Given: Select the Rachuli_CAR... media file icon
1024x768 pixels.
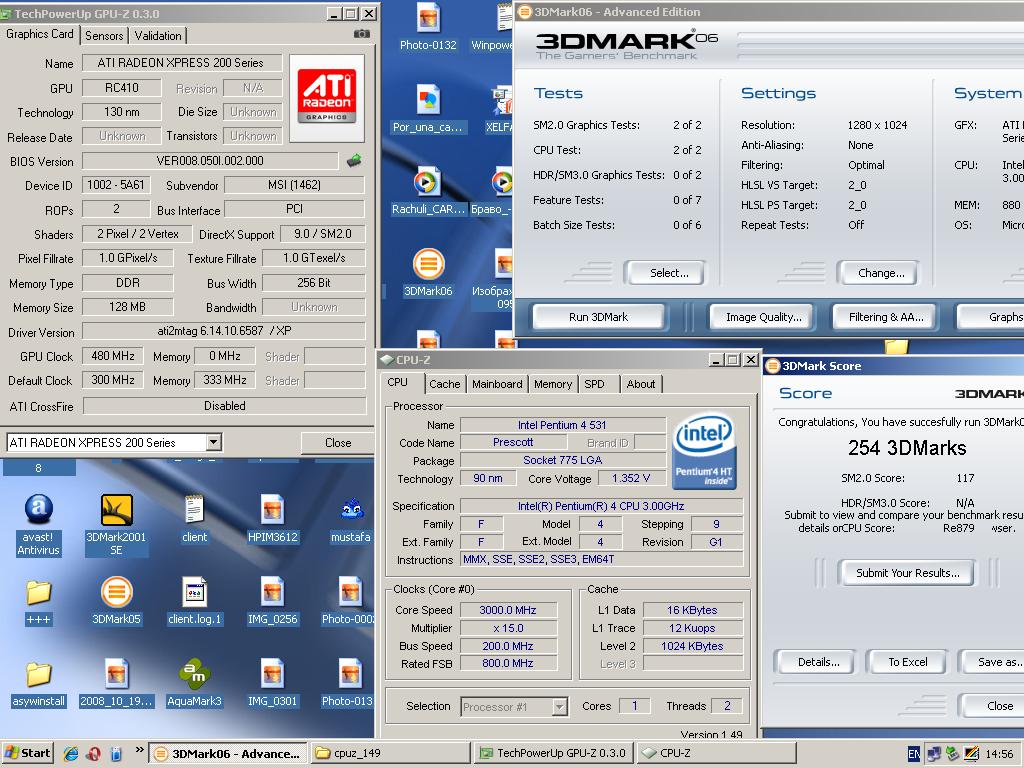Looking at the screenshot, I should [x=428, y=191].
